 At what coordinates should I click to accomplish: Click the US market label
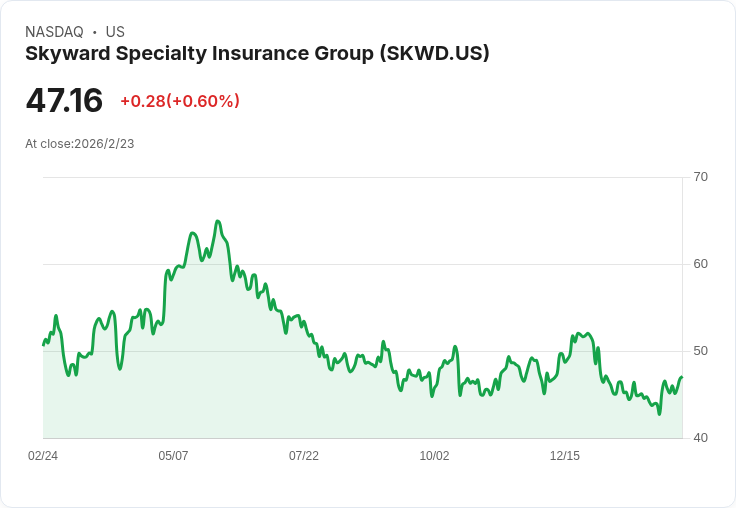coord(115,32)
